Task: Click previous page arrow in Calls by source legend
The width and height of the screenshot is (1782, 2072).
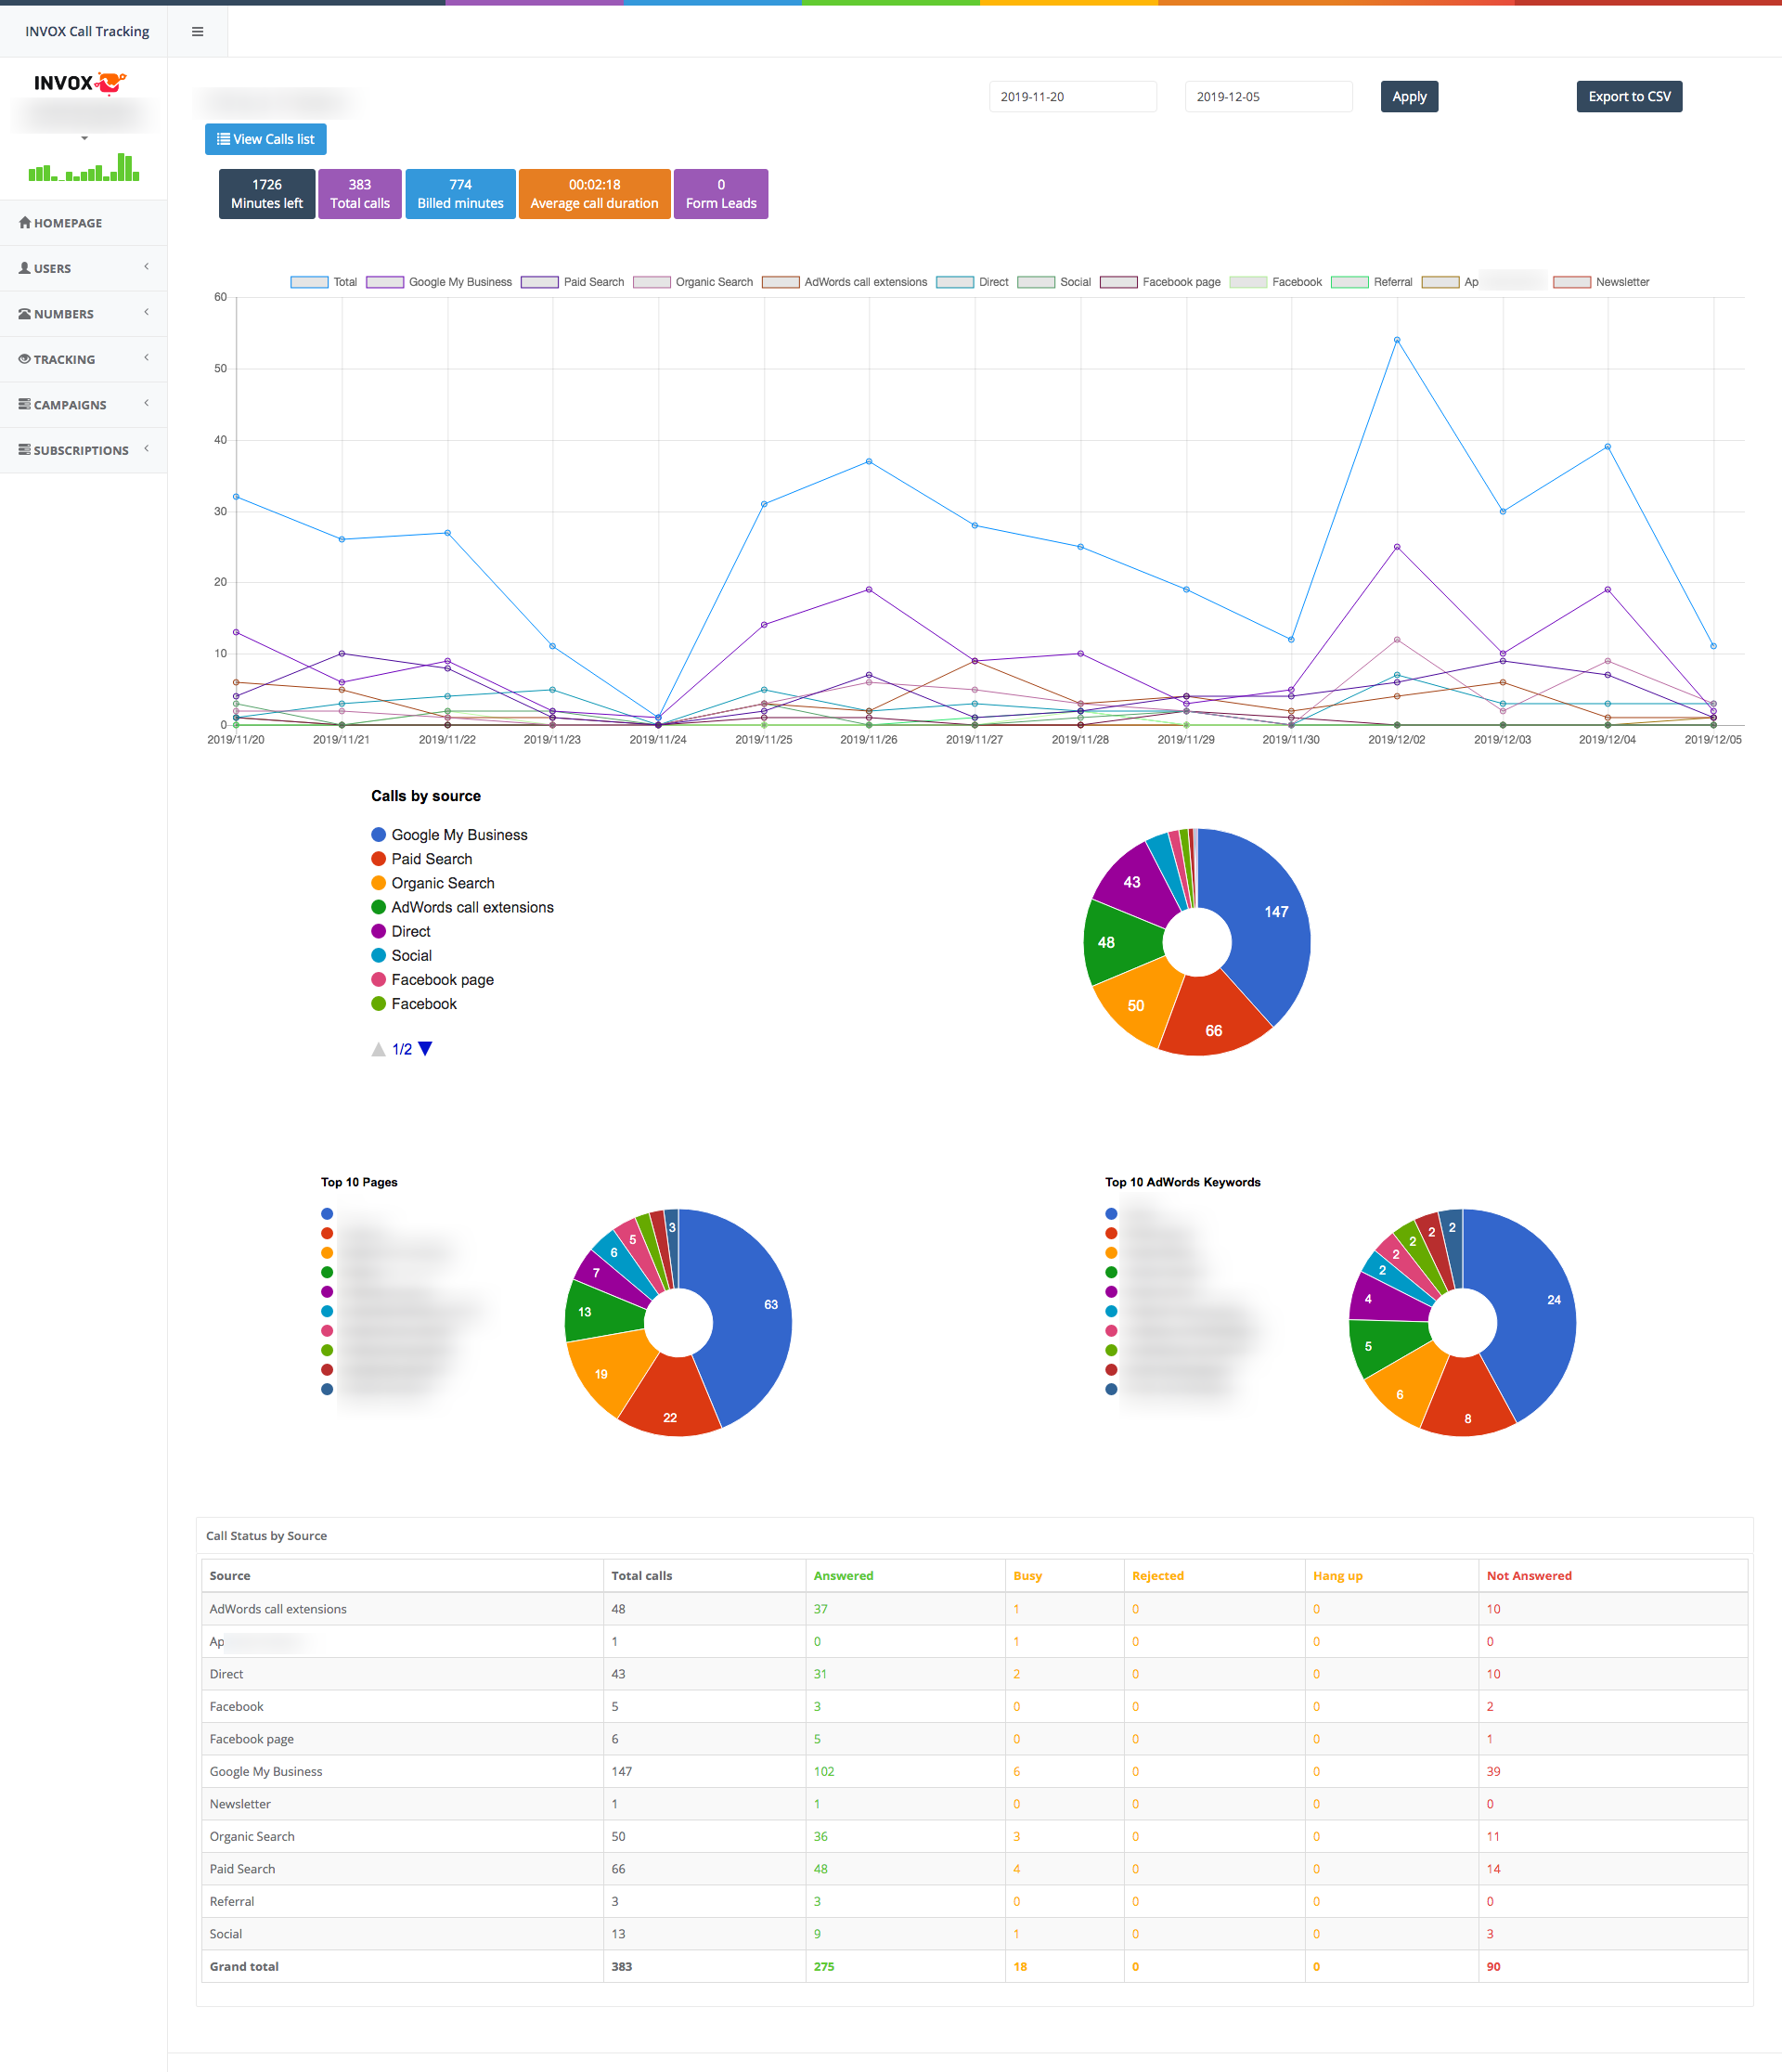Action: (x=378, y=1049)
